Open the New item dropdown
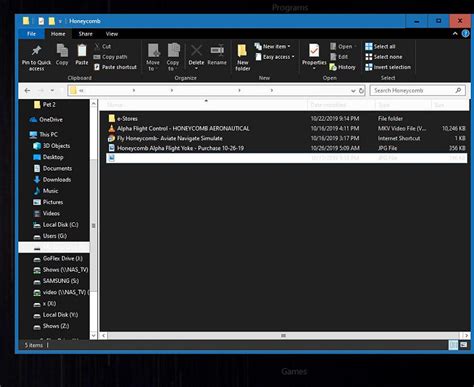 [x=272, y=46]
